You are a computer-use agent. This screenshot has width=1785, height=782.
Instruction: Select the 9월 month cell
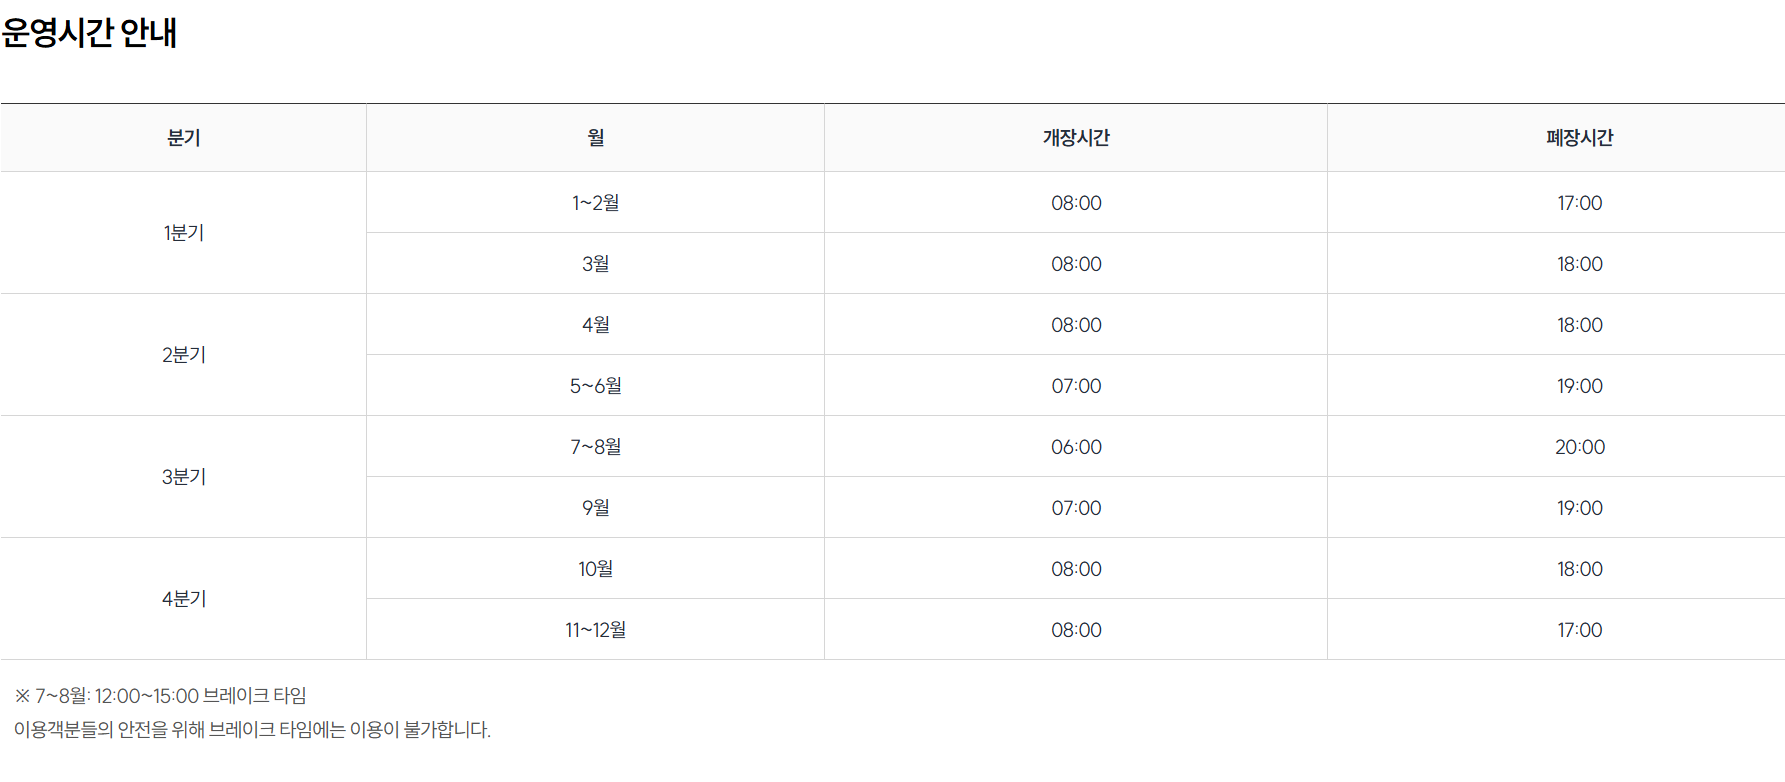coord(596,508)
